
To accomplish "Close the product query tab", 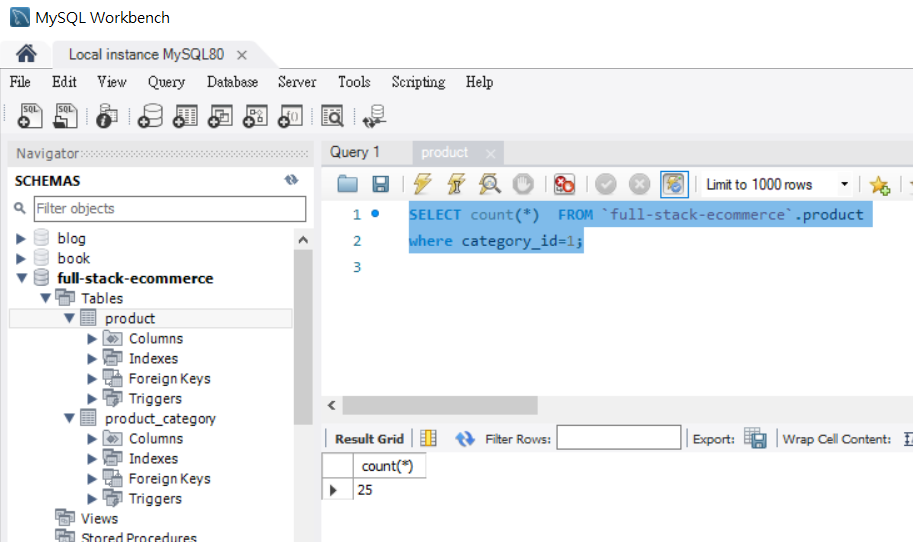I will click(490, 154).
